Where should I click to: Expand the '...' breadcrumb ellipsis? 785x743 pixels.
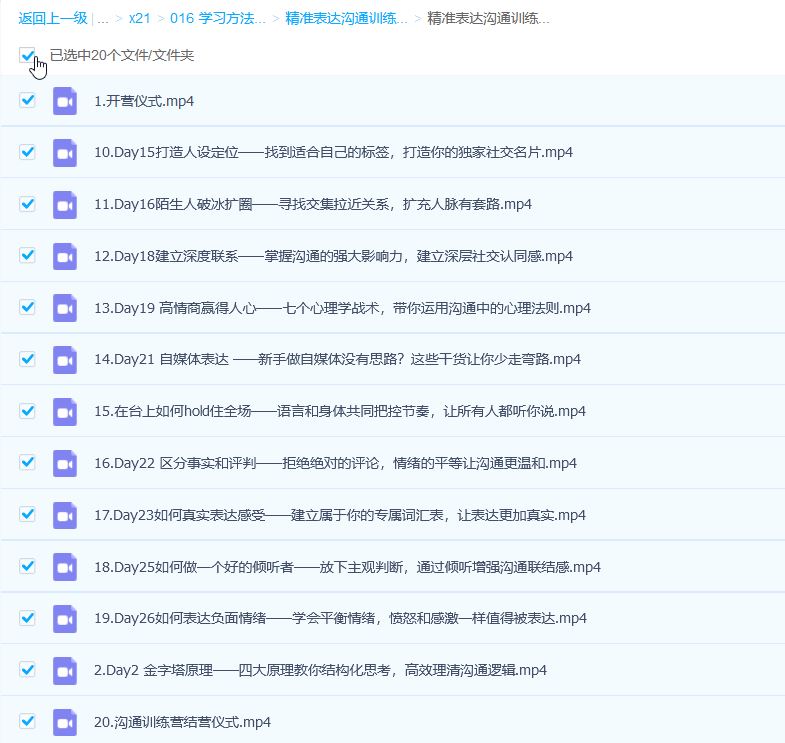click(x=103, y=18)
